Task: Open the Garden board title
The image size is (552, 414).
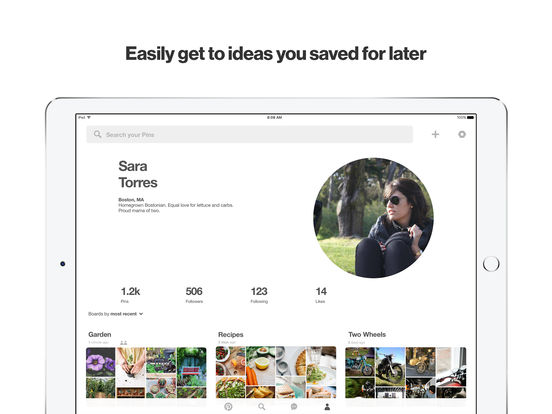Action: pyautogui.click(x=100, y=334)
